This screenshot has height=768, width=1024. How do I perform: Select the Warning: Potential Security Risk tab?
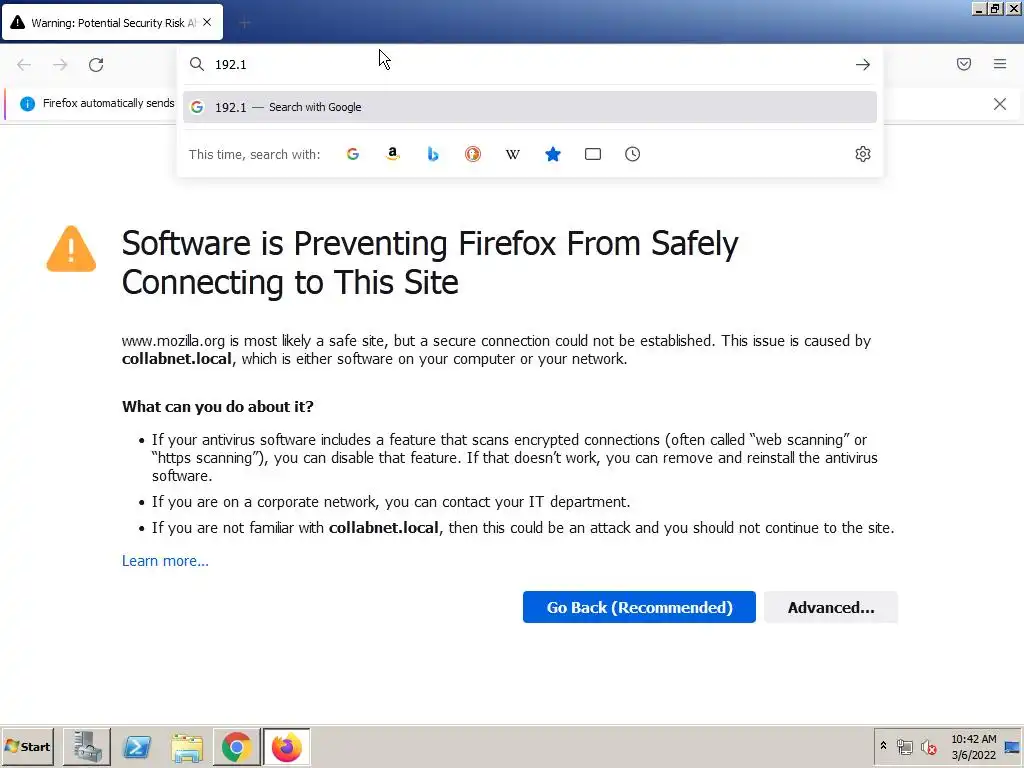112,23
